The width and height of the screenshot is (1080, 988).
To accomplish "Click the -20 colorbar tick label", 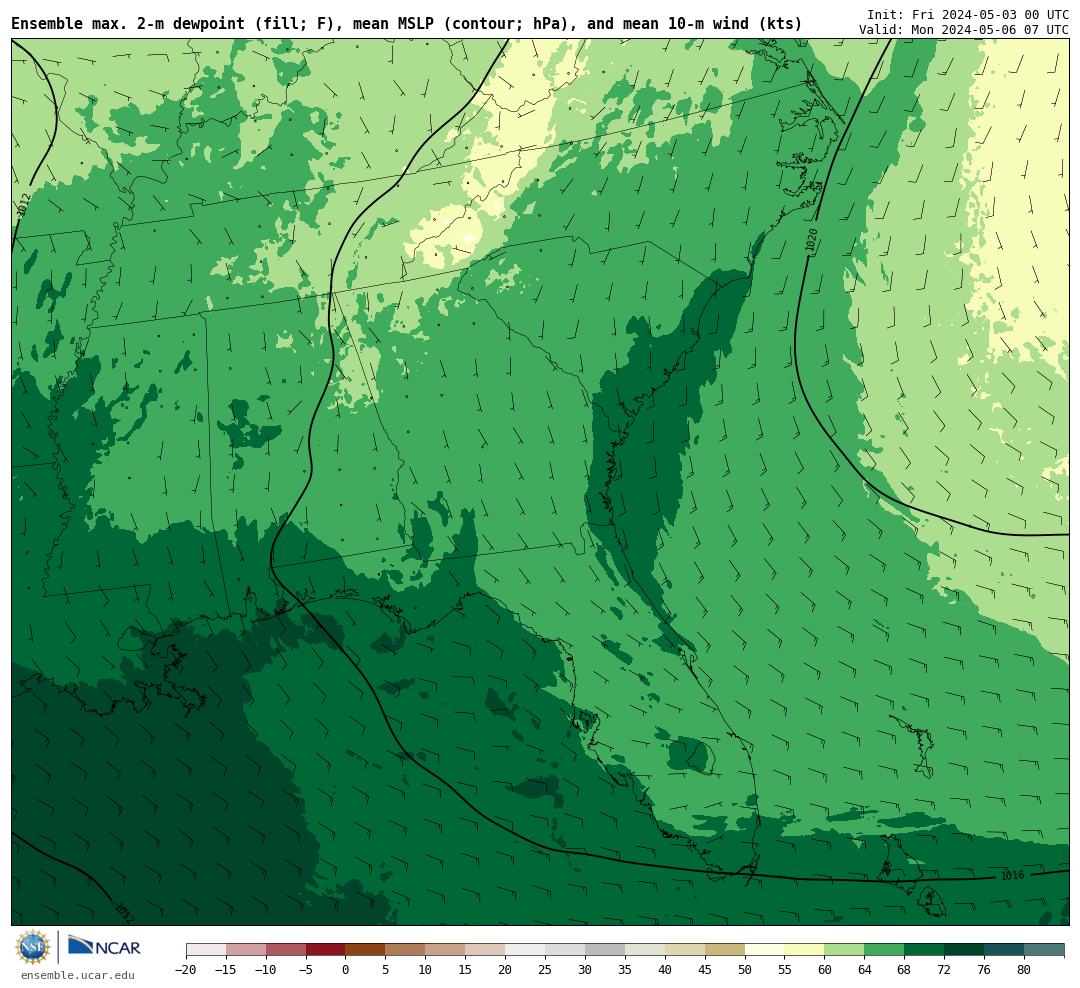I will (186, 969).
